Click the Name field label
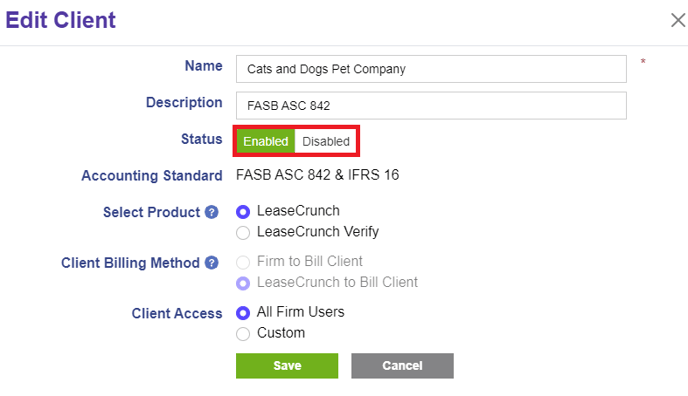Screen dimensions: 688x396 tap(204, 66)
